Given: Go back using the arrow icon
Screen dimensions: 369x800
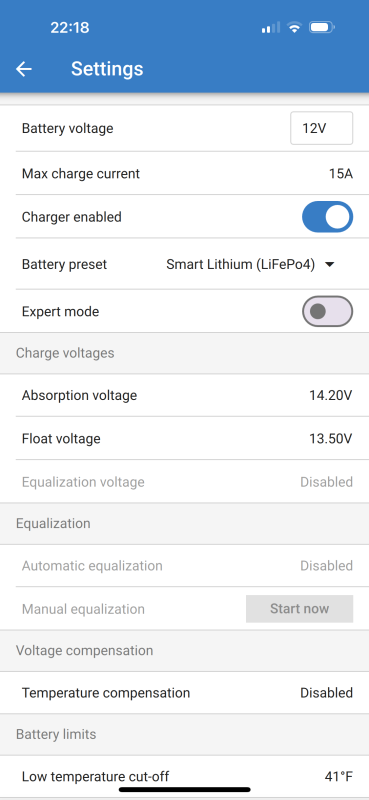Looking at the screenshot, I should tap(24, 69).
